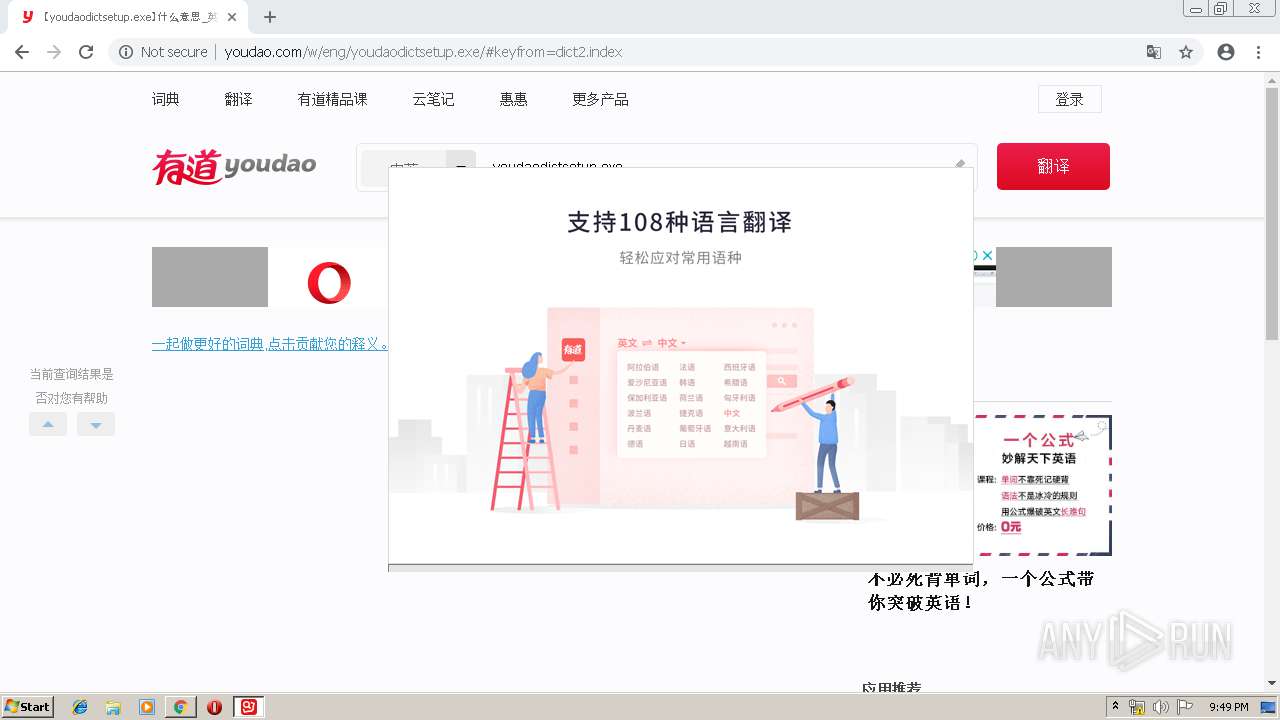Viewport: 1280px width, 720px height.
Task: Open a new browser tab
Action: [270, 17]
